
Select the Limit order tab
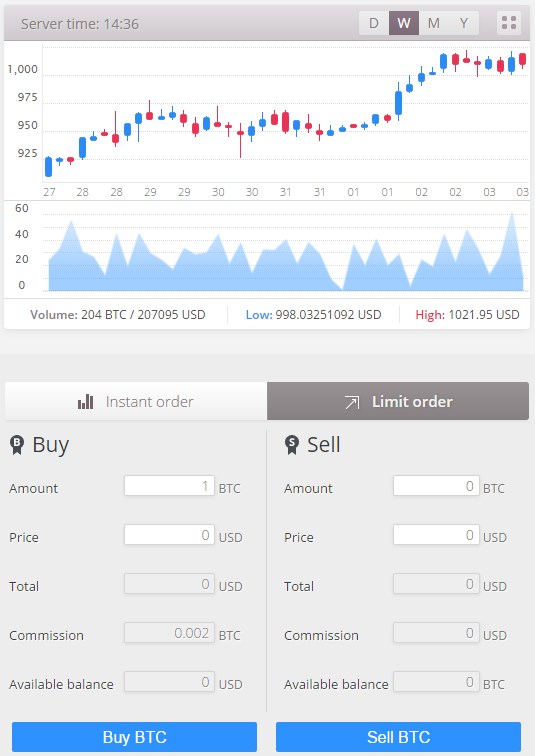pyautogui.click(x=398, y=401)
